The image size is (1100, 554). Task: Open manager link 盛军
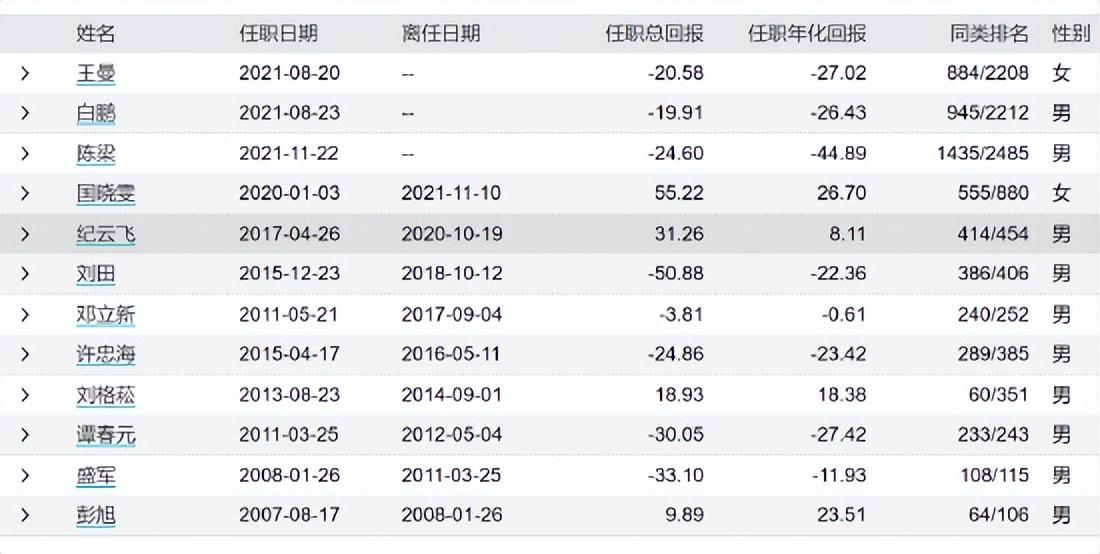pos(96,475)
